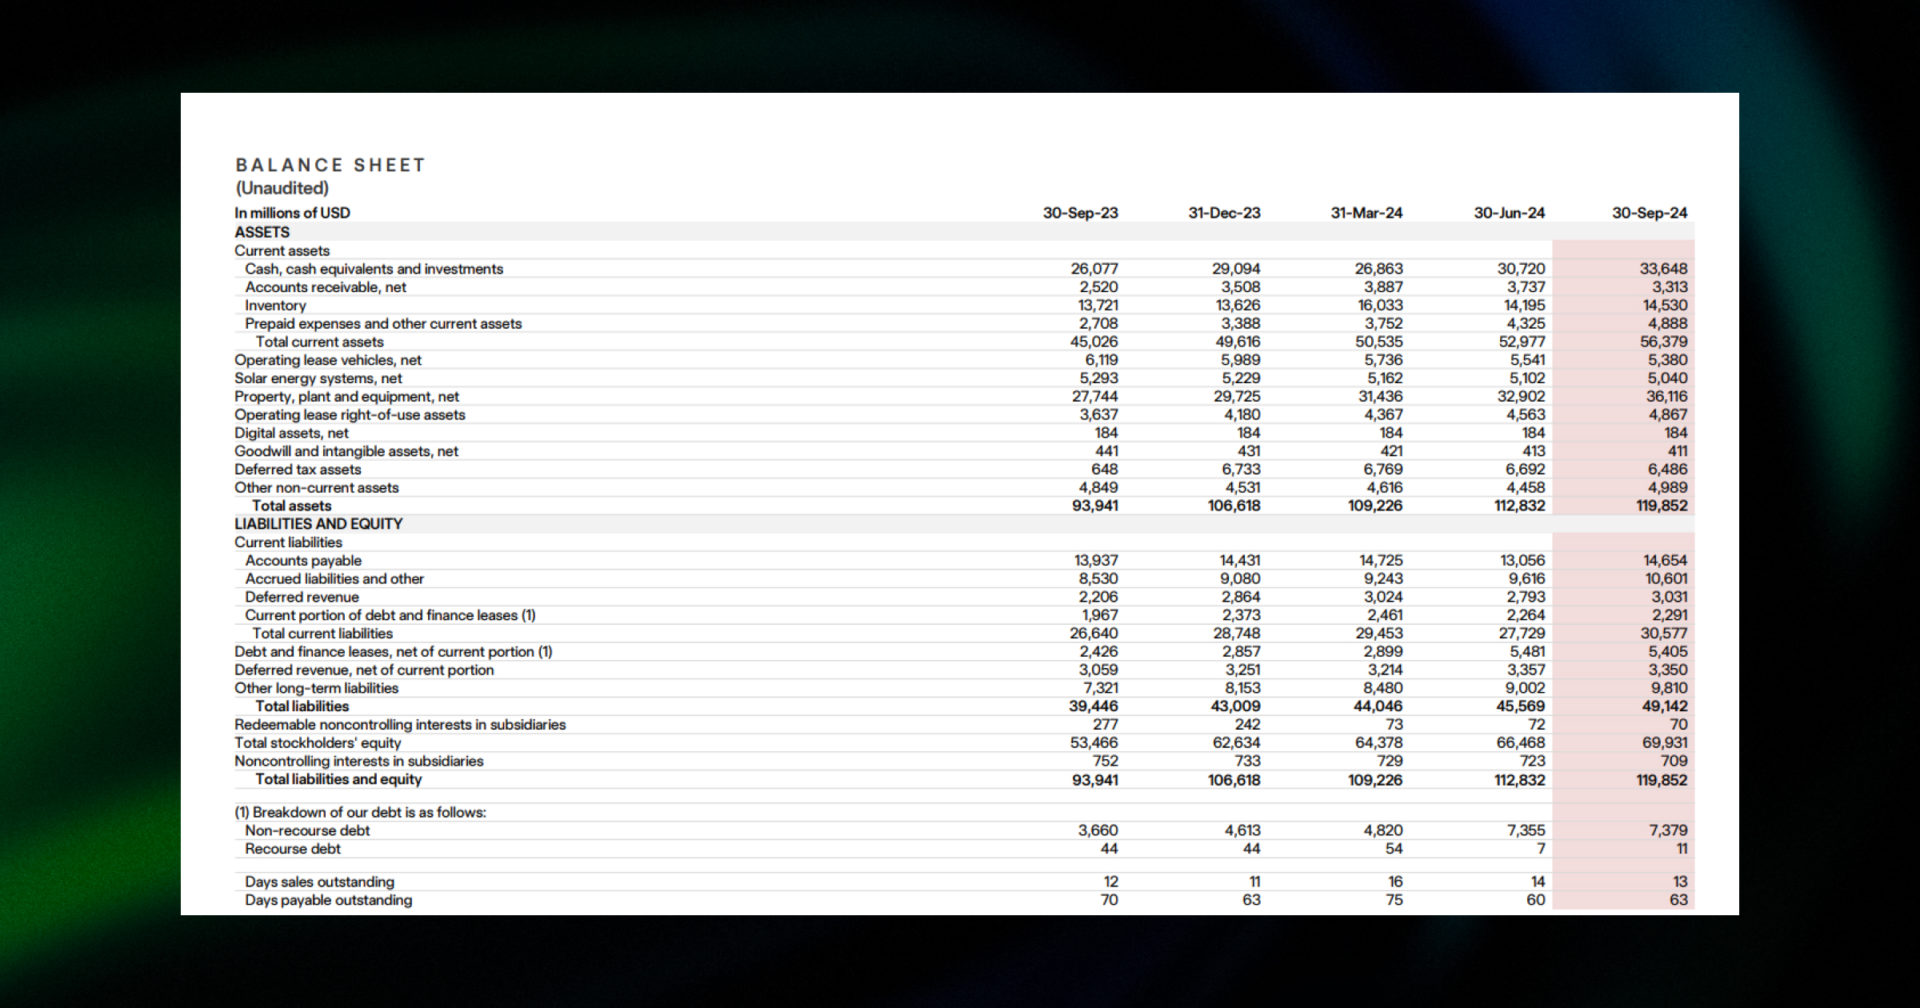Select the Inventory row label
Image resolution: width=1920 pixels, height=1008 pixels.
point(275,305)
